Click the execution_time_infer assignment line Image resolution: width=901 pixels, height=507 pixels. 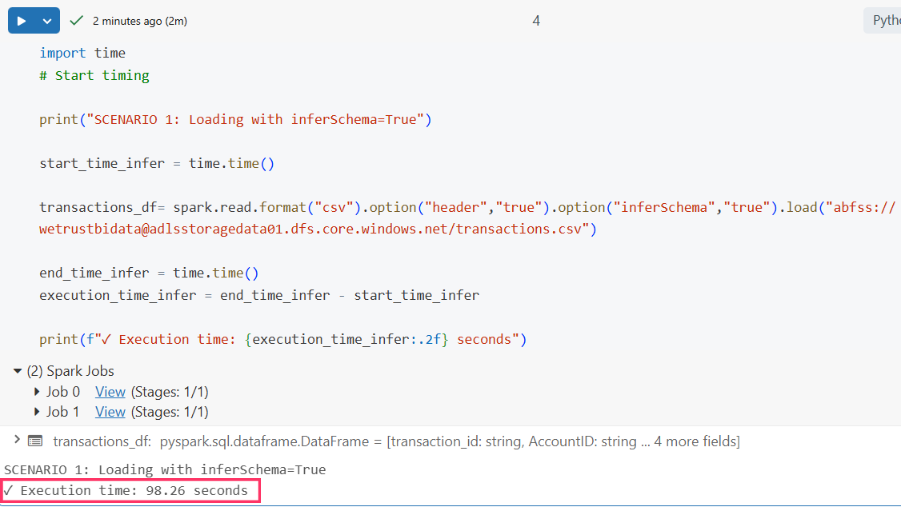pyautogui.click(x=259, y=295)
